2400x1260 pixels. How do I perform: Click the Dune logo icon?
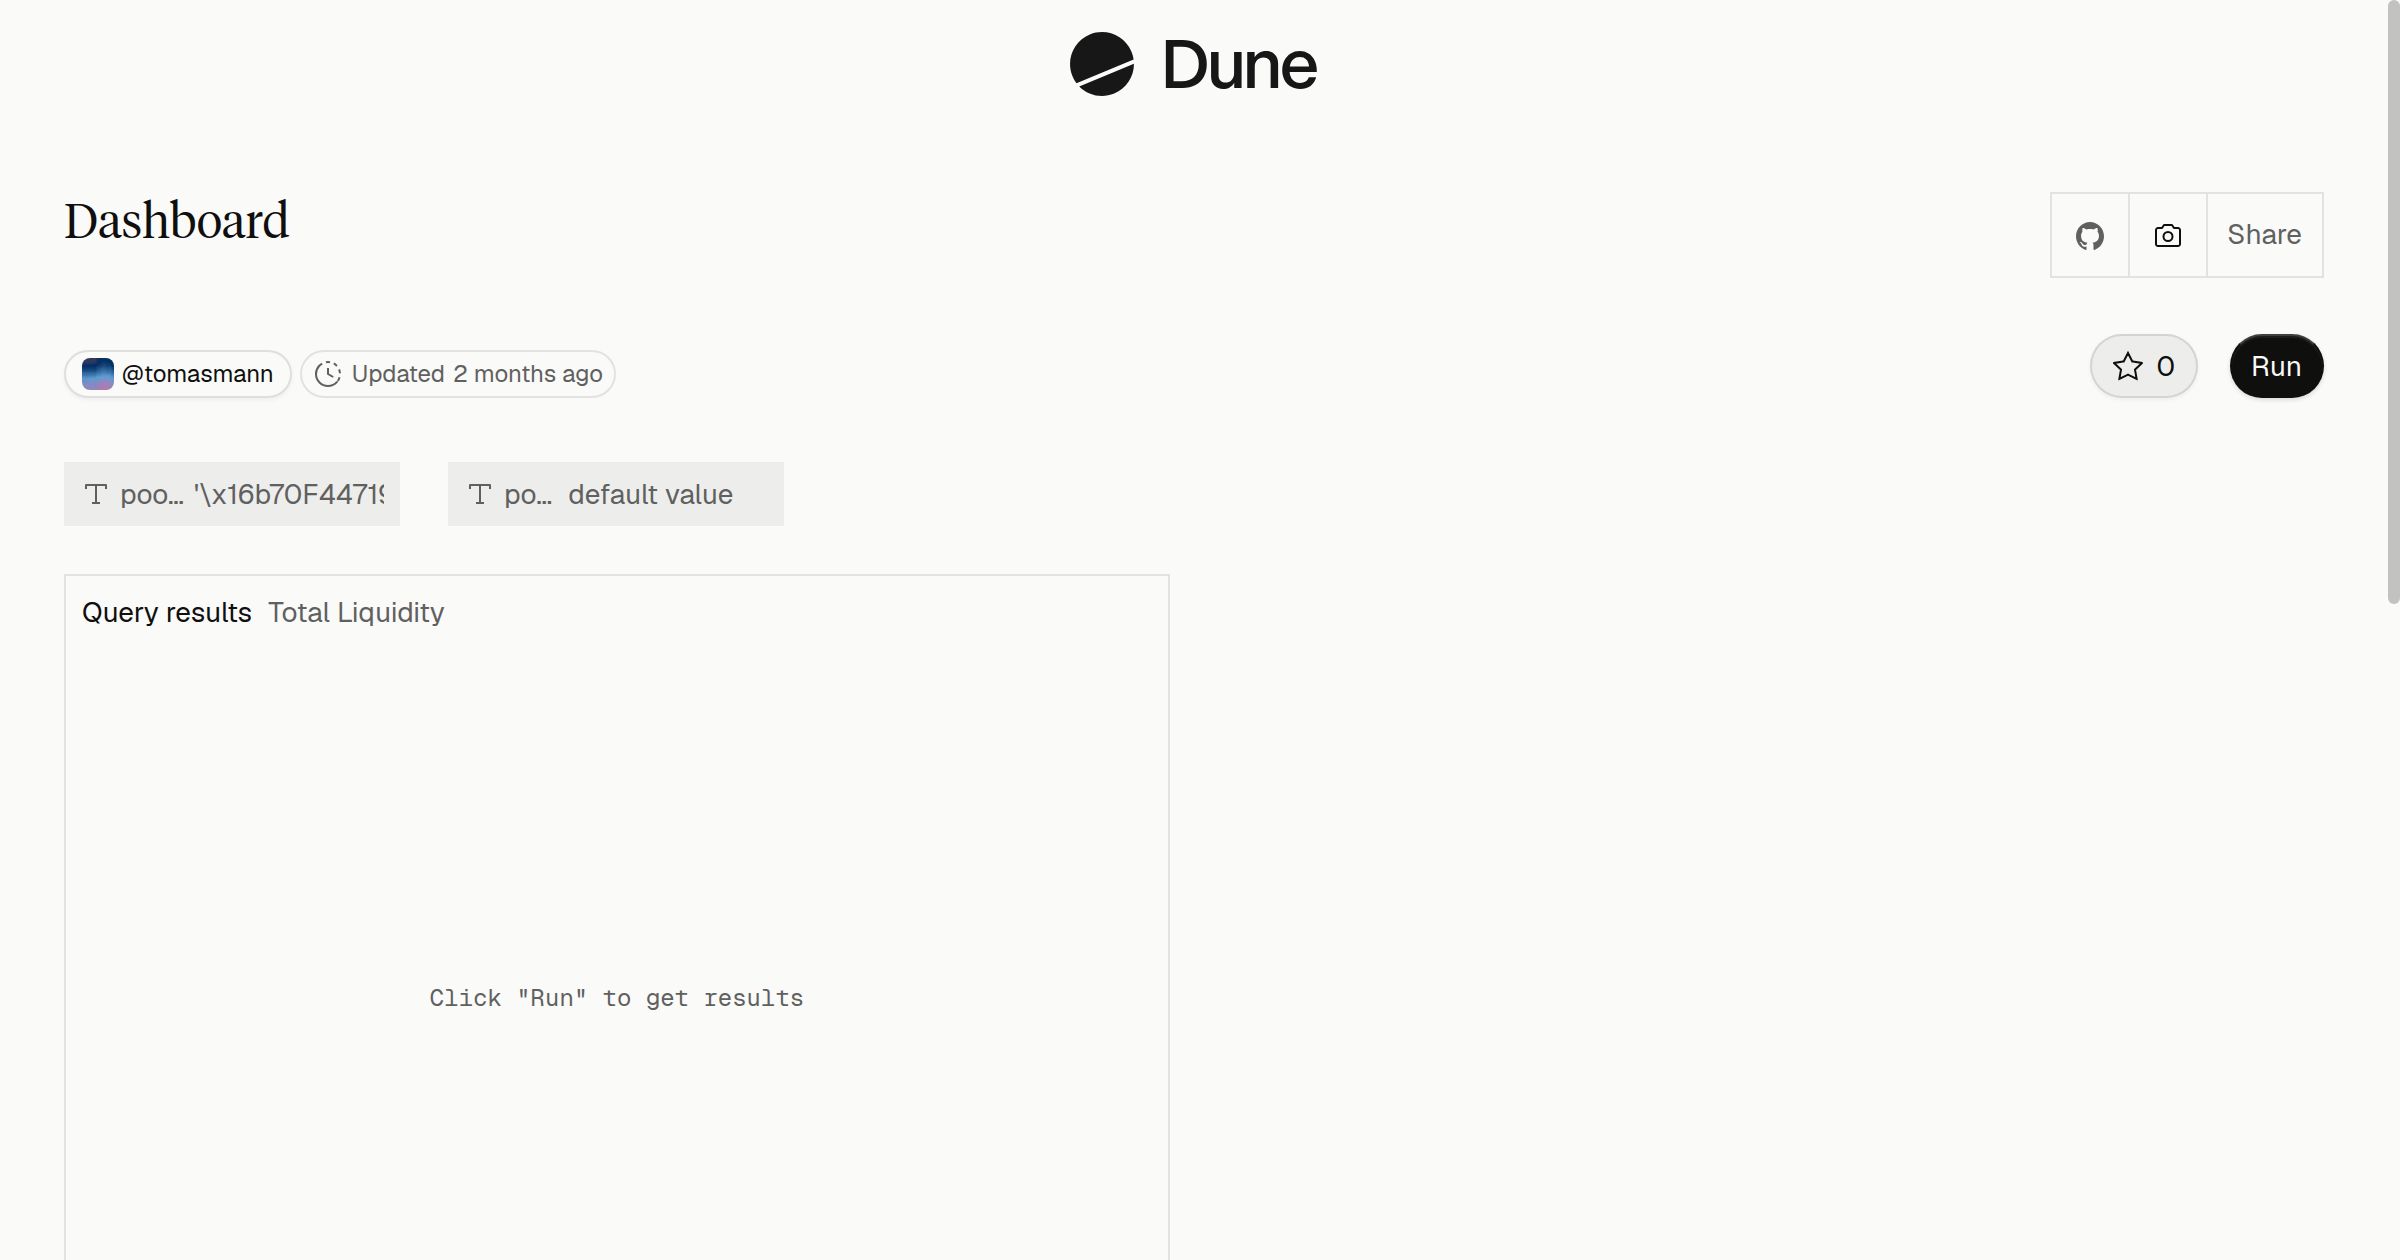tap(1102, 64)
